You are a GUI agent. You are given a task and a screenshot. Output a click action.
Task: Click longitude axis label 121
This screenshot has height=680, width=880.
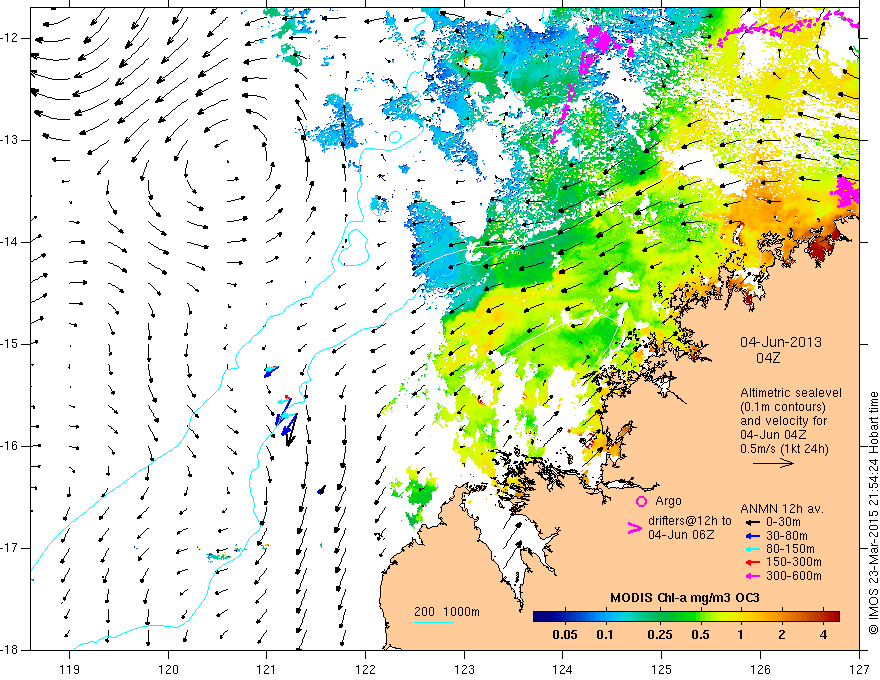(x=267, y=669)
